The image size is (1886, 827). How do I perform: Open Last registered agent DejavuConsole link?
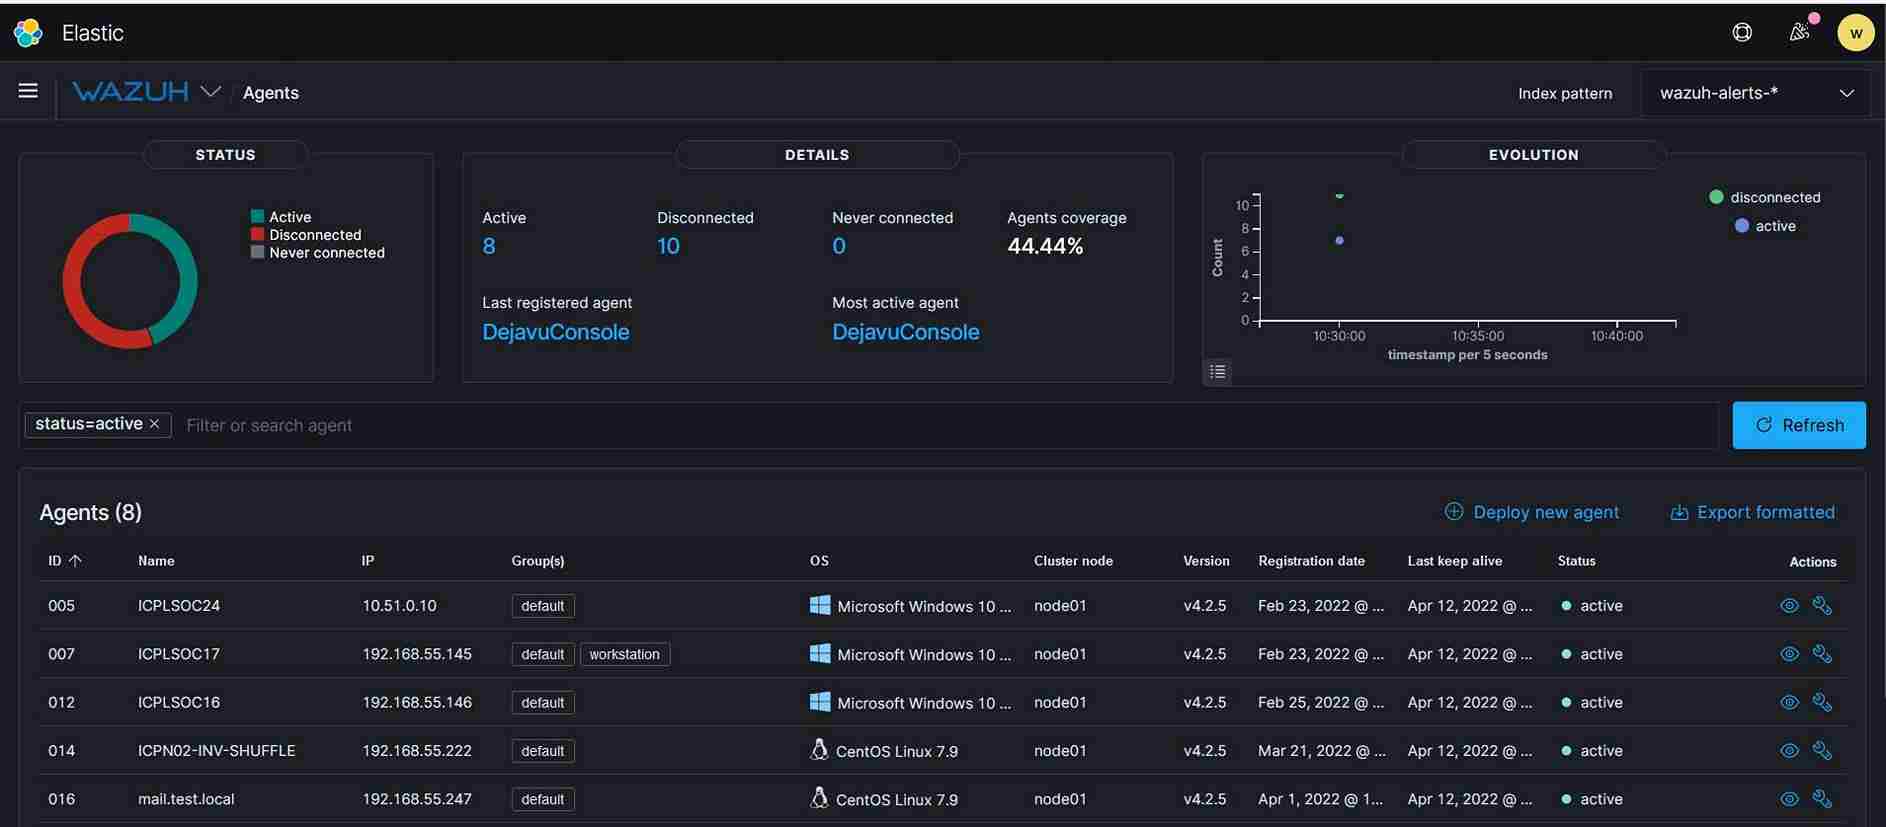556,332
